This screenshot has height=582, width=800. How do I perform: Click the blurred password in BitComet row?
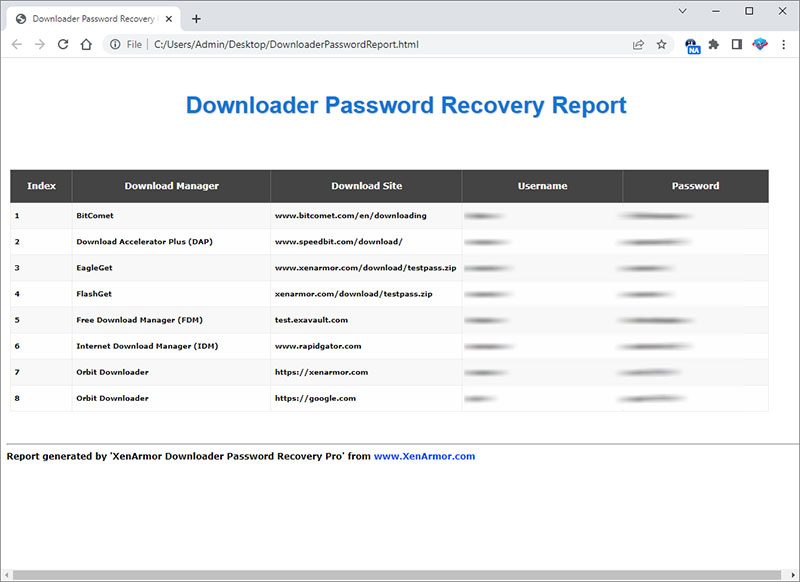(x=656, y=216)
